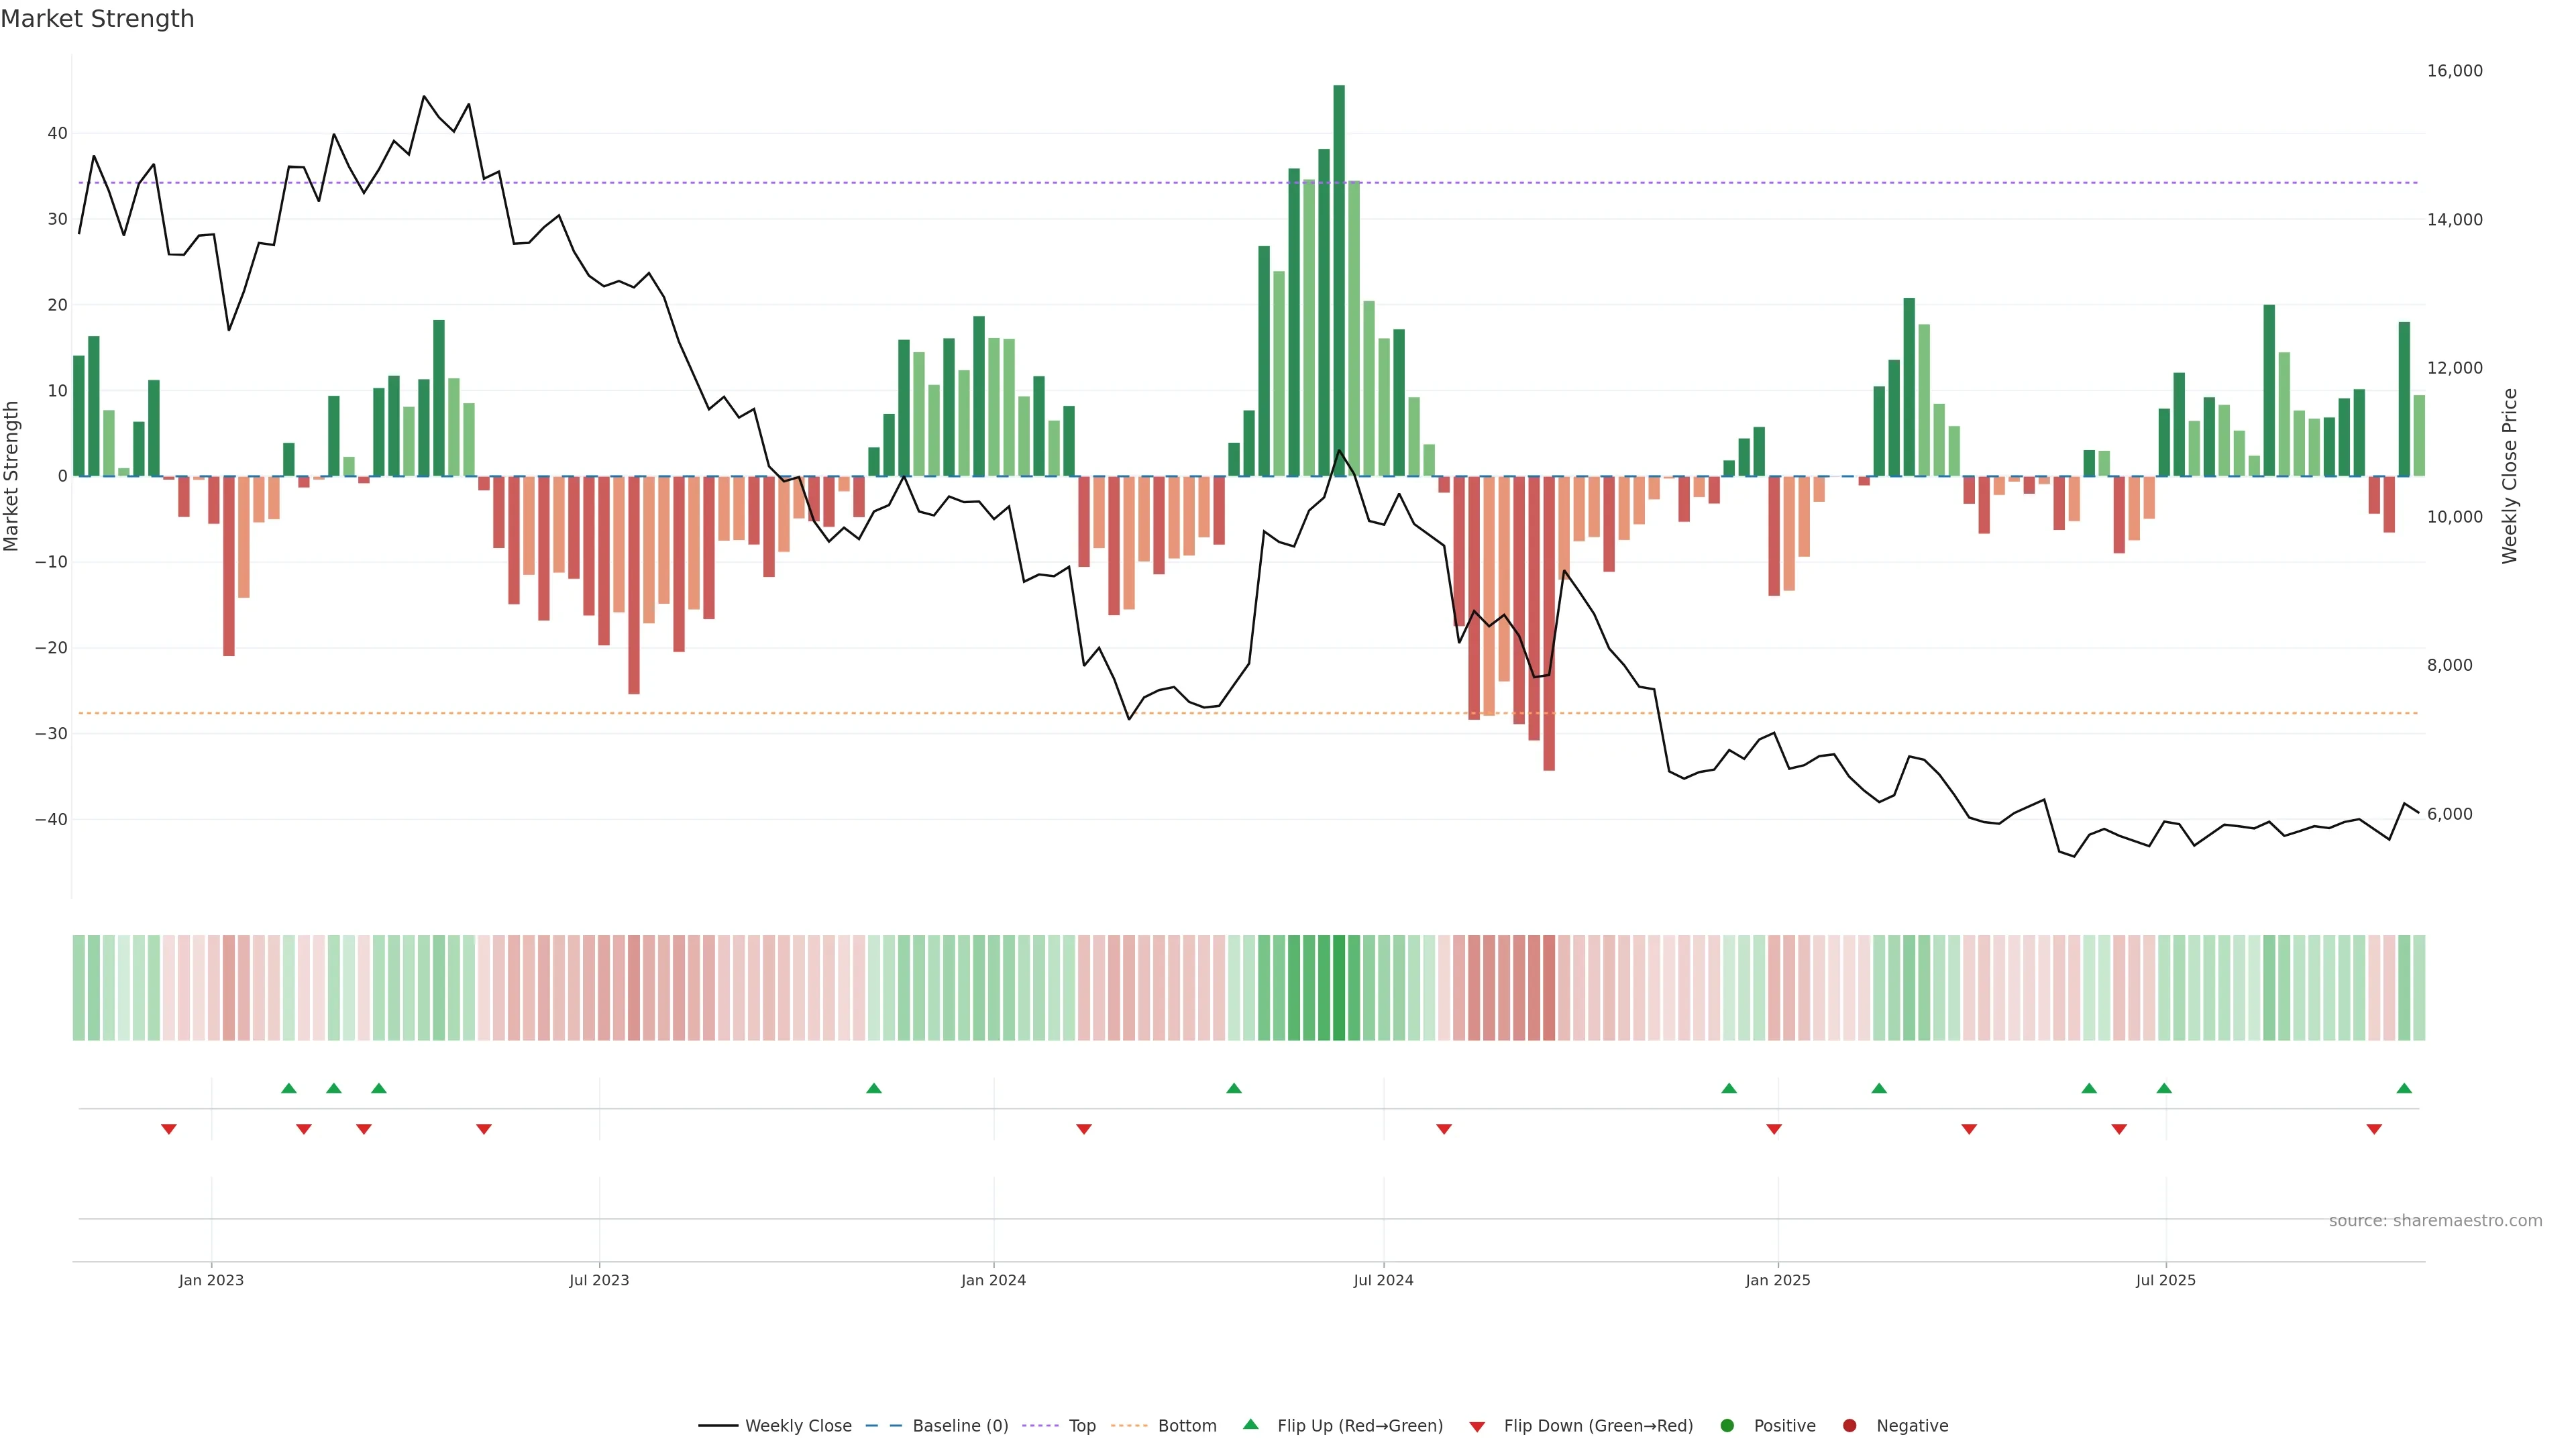Click the Flip Up green triangle legend icon
Viewport: 2576px width, 1449px height.
tap(1250, 1425)
